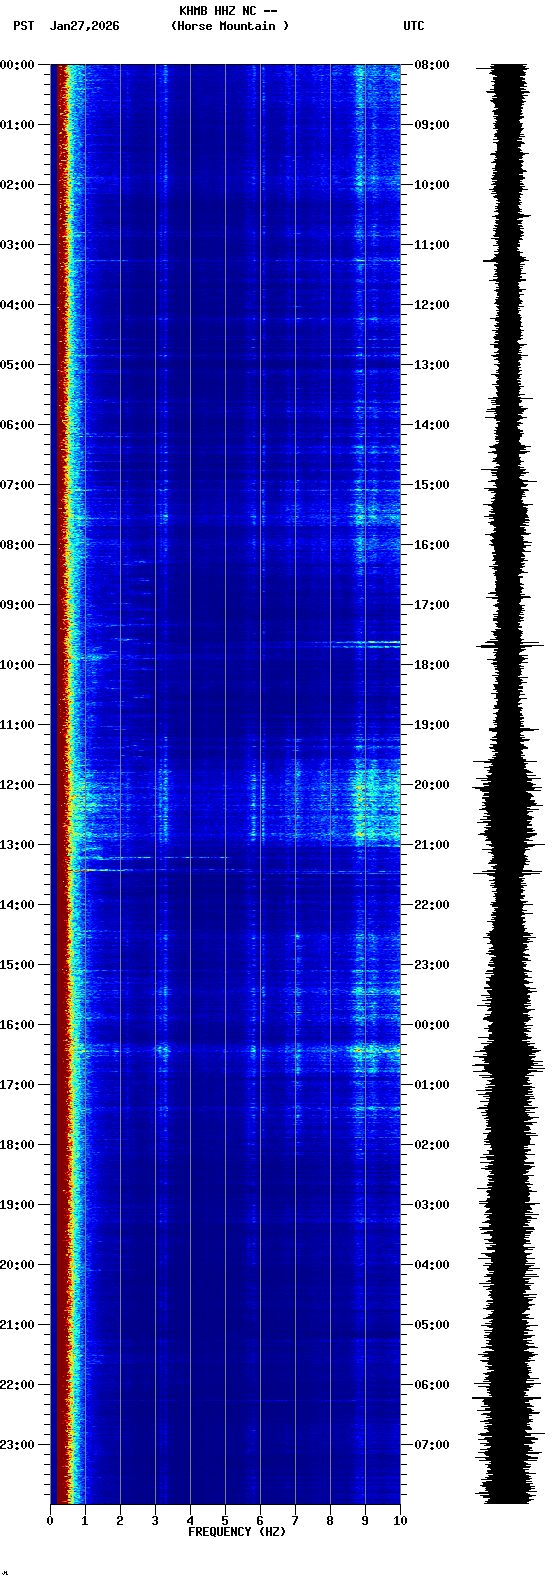This screenshot has height=1584, width=552.
Task: Click the 22:00 PST time label on left
Action: [17, 1385]
